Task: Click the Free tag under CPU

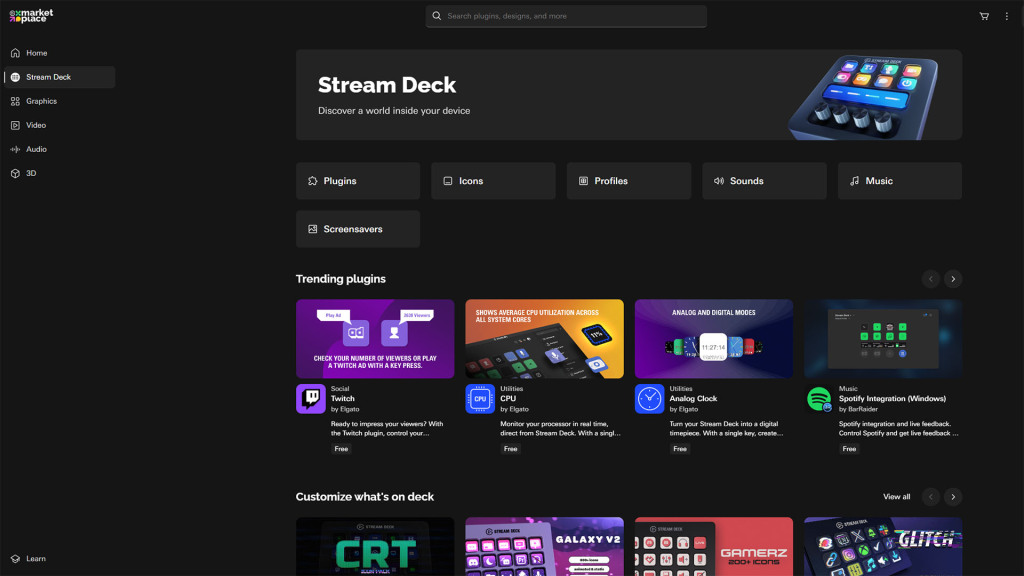Action: pyautogui.click(x=511, y=449)
